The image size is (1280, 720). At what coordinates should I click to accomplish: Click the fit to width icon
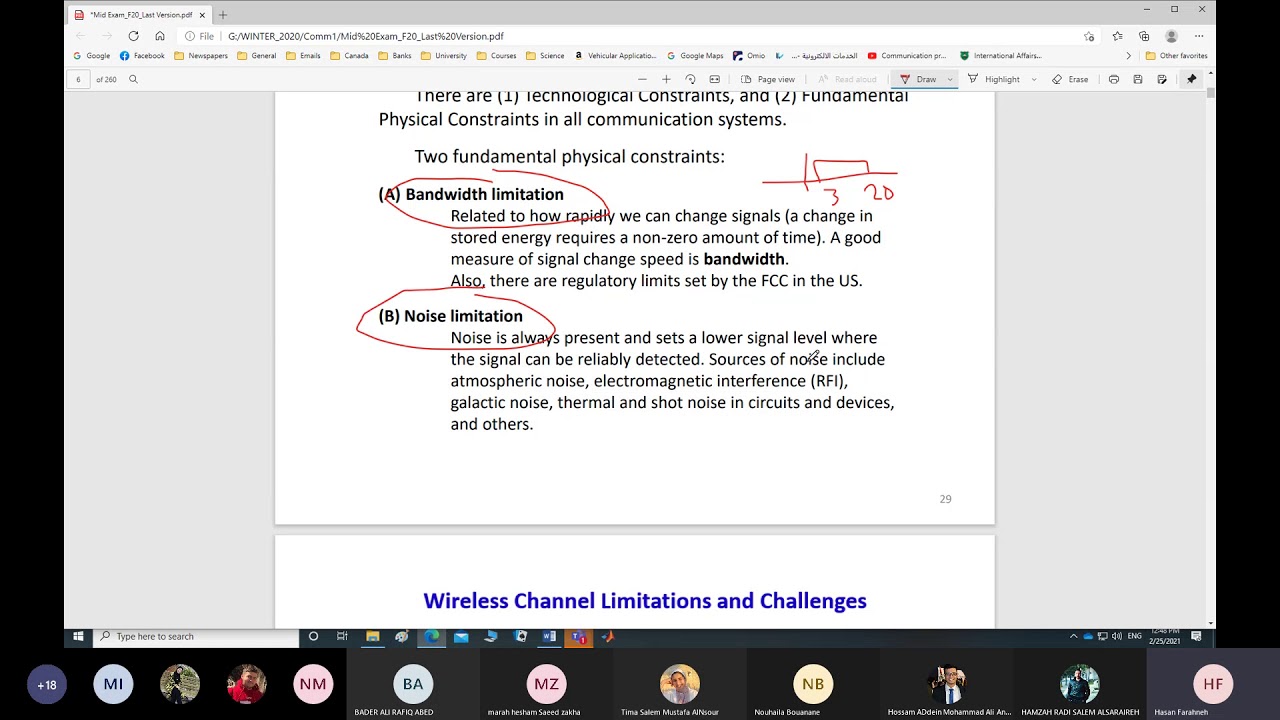[x=714, y=79]
